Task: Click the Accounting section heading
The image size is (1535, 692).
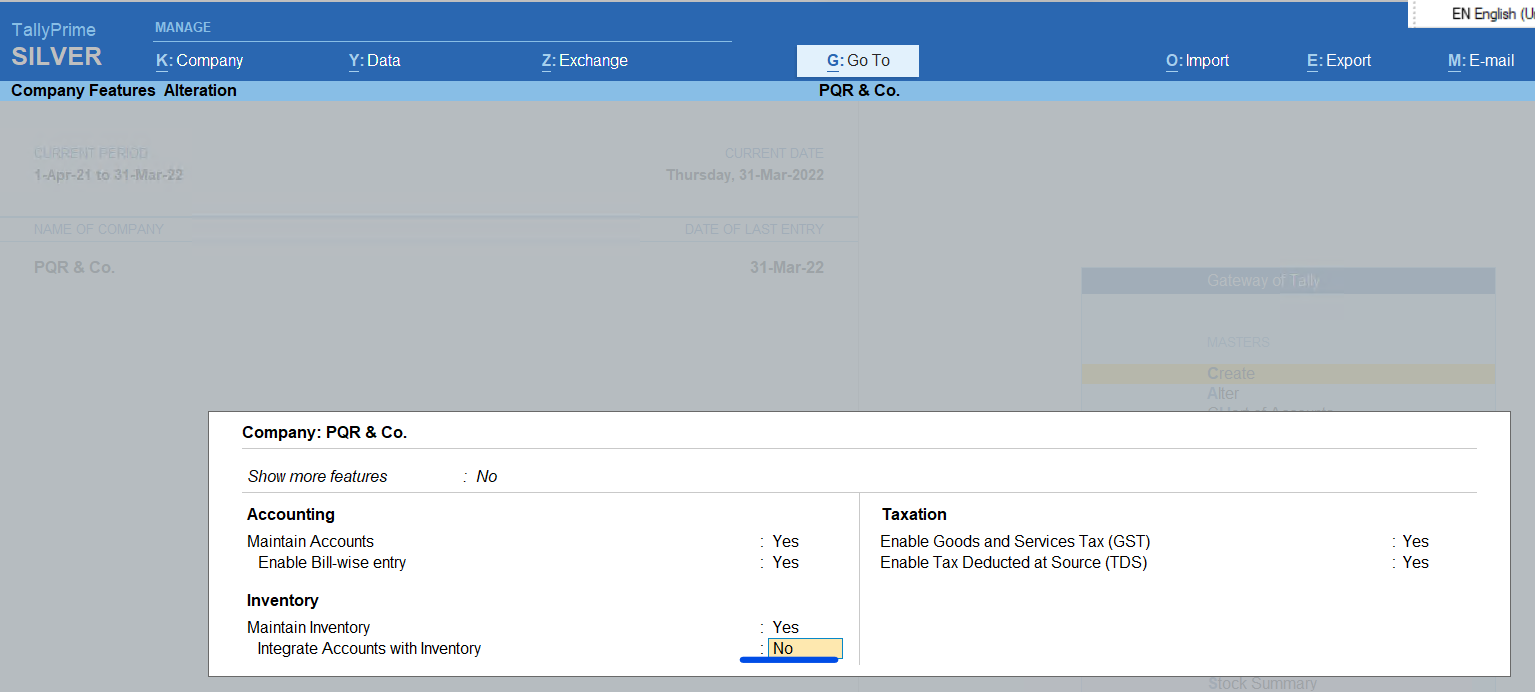Action: [291, 515]
